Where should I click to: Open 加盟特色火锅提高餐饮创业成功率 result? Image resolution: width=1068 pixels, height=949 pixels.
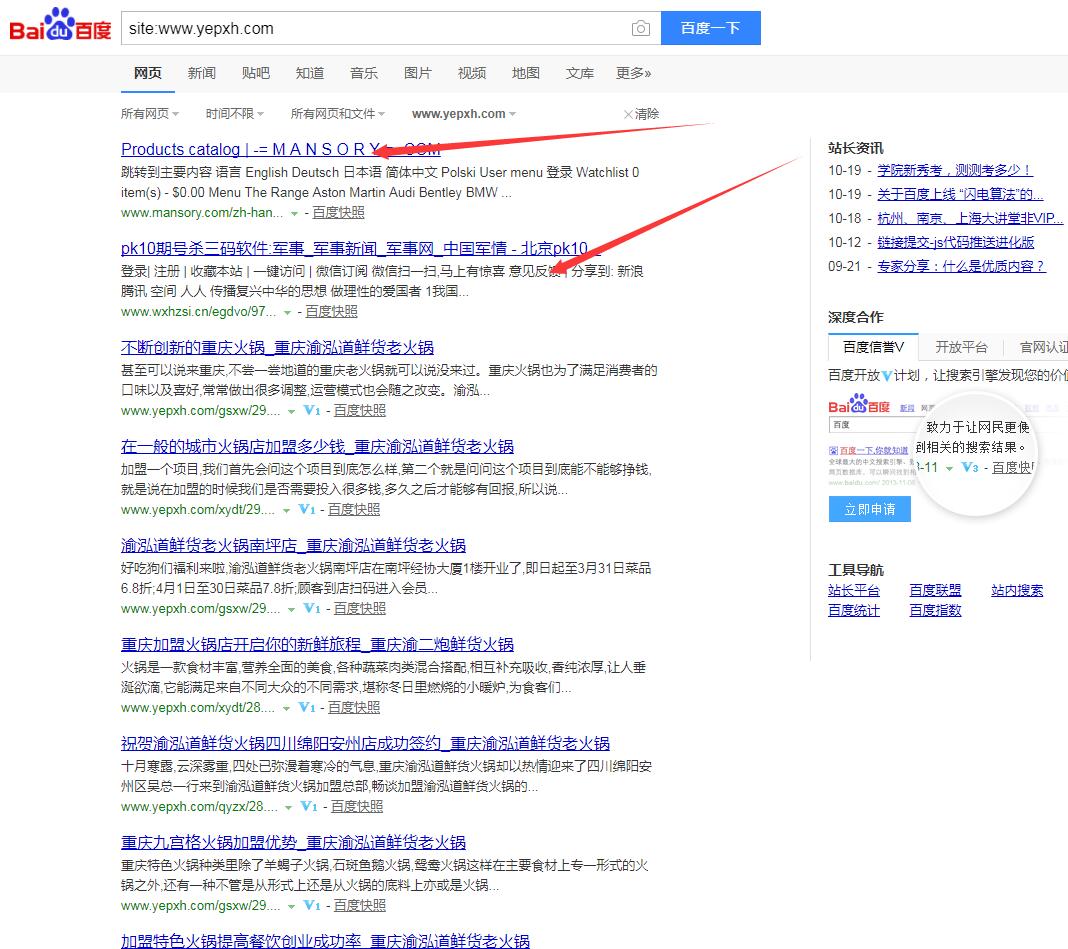coord(326,941)
